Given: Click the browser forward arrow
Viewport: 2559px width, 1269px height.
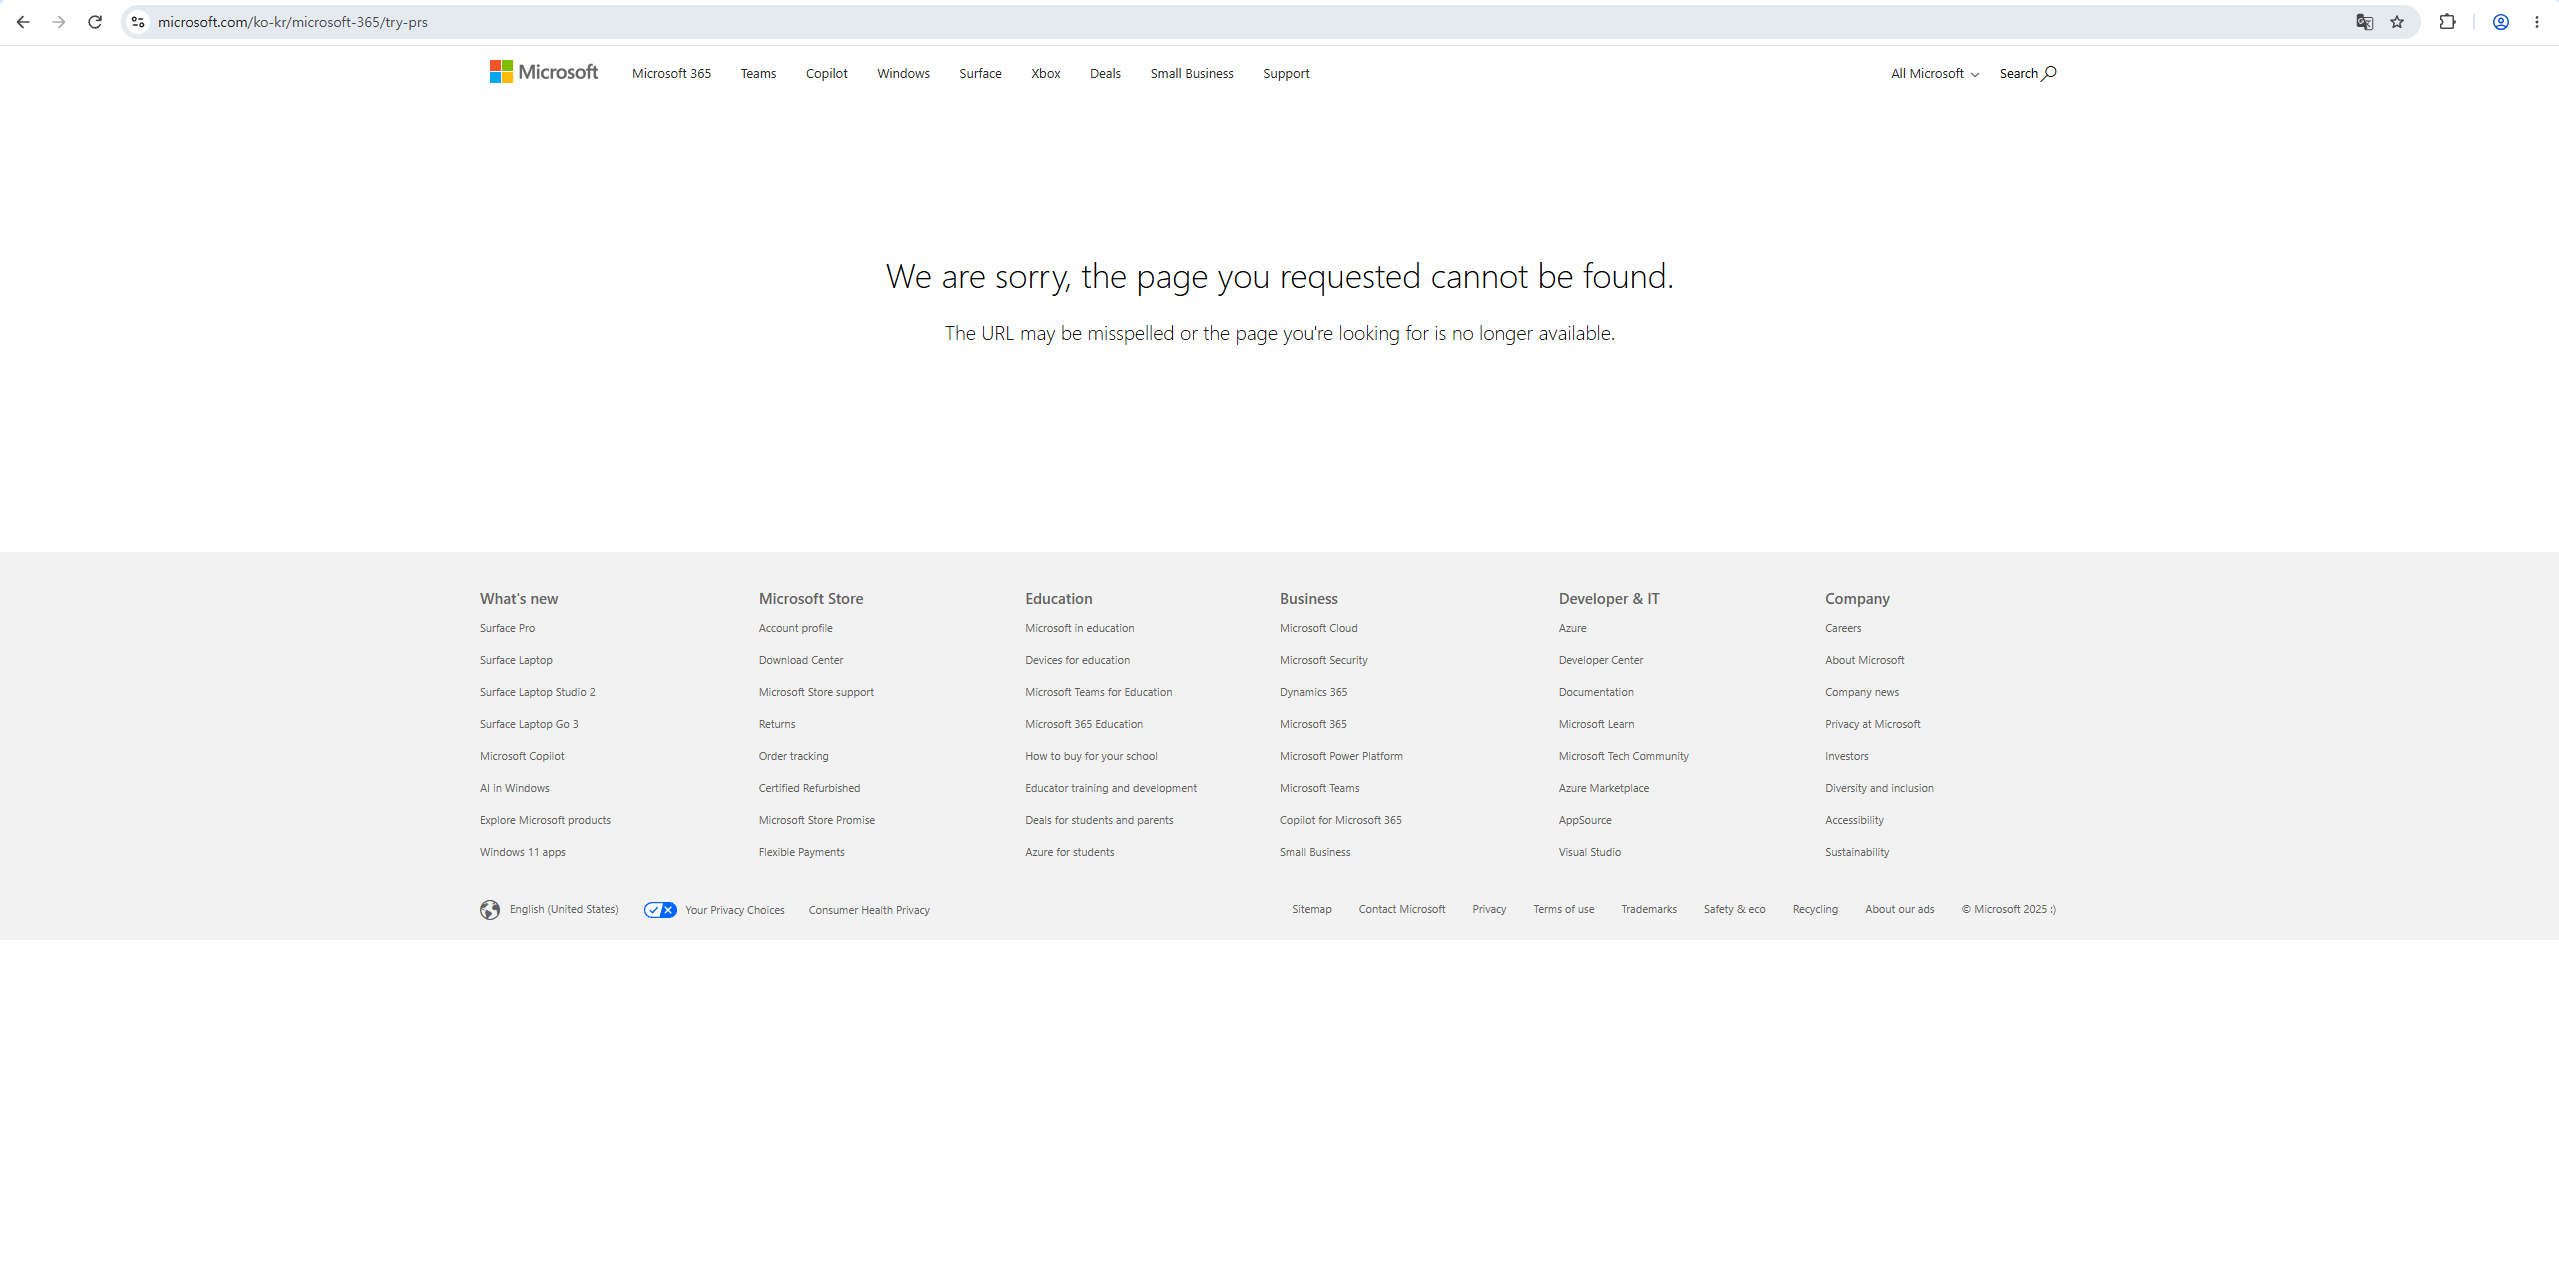Looking at the screenshot, I should 59,22.
